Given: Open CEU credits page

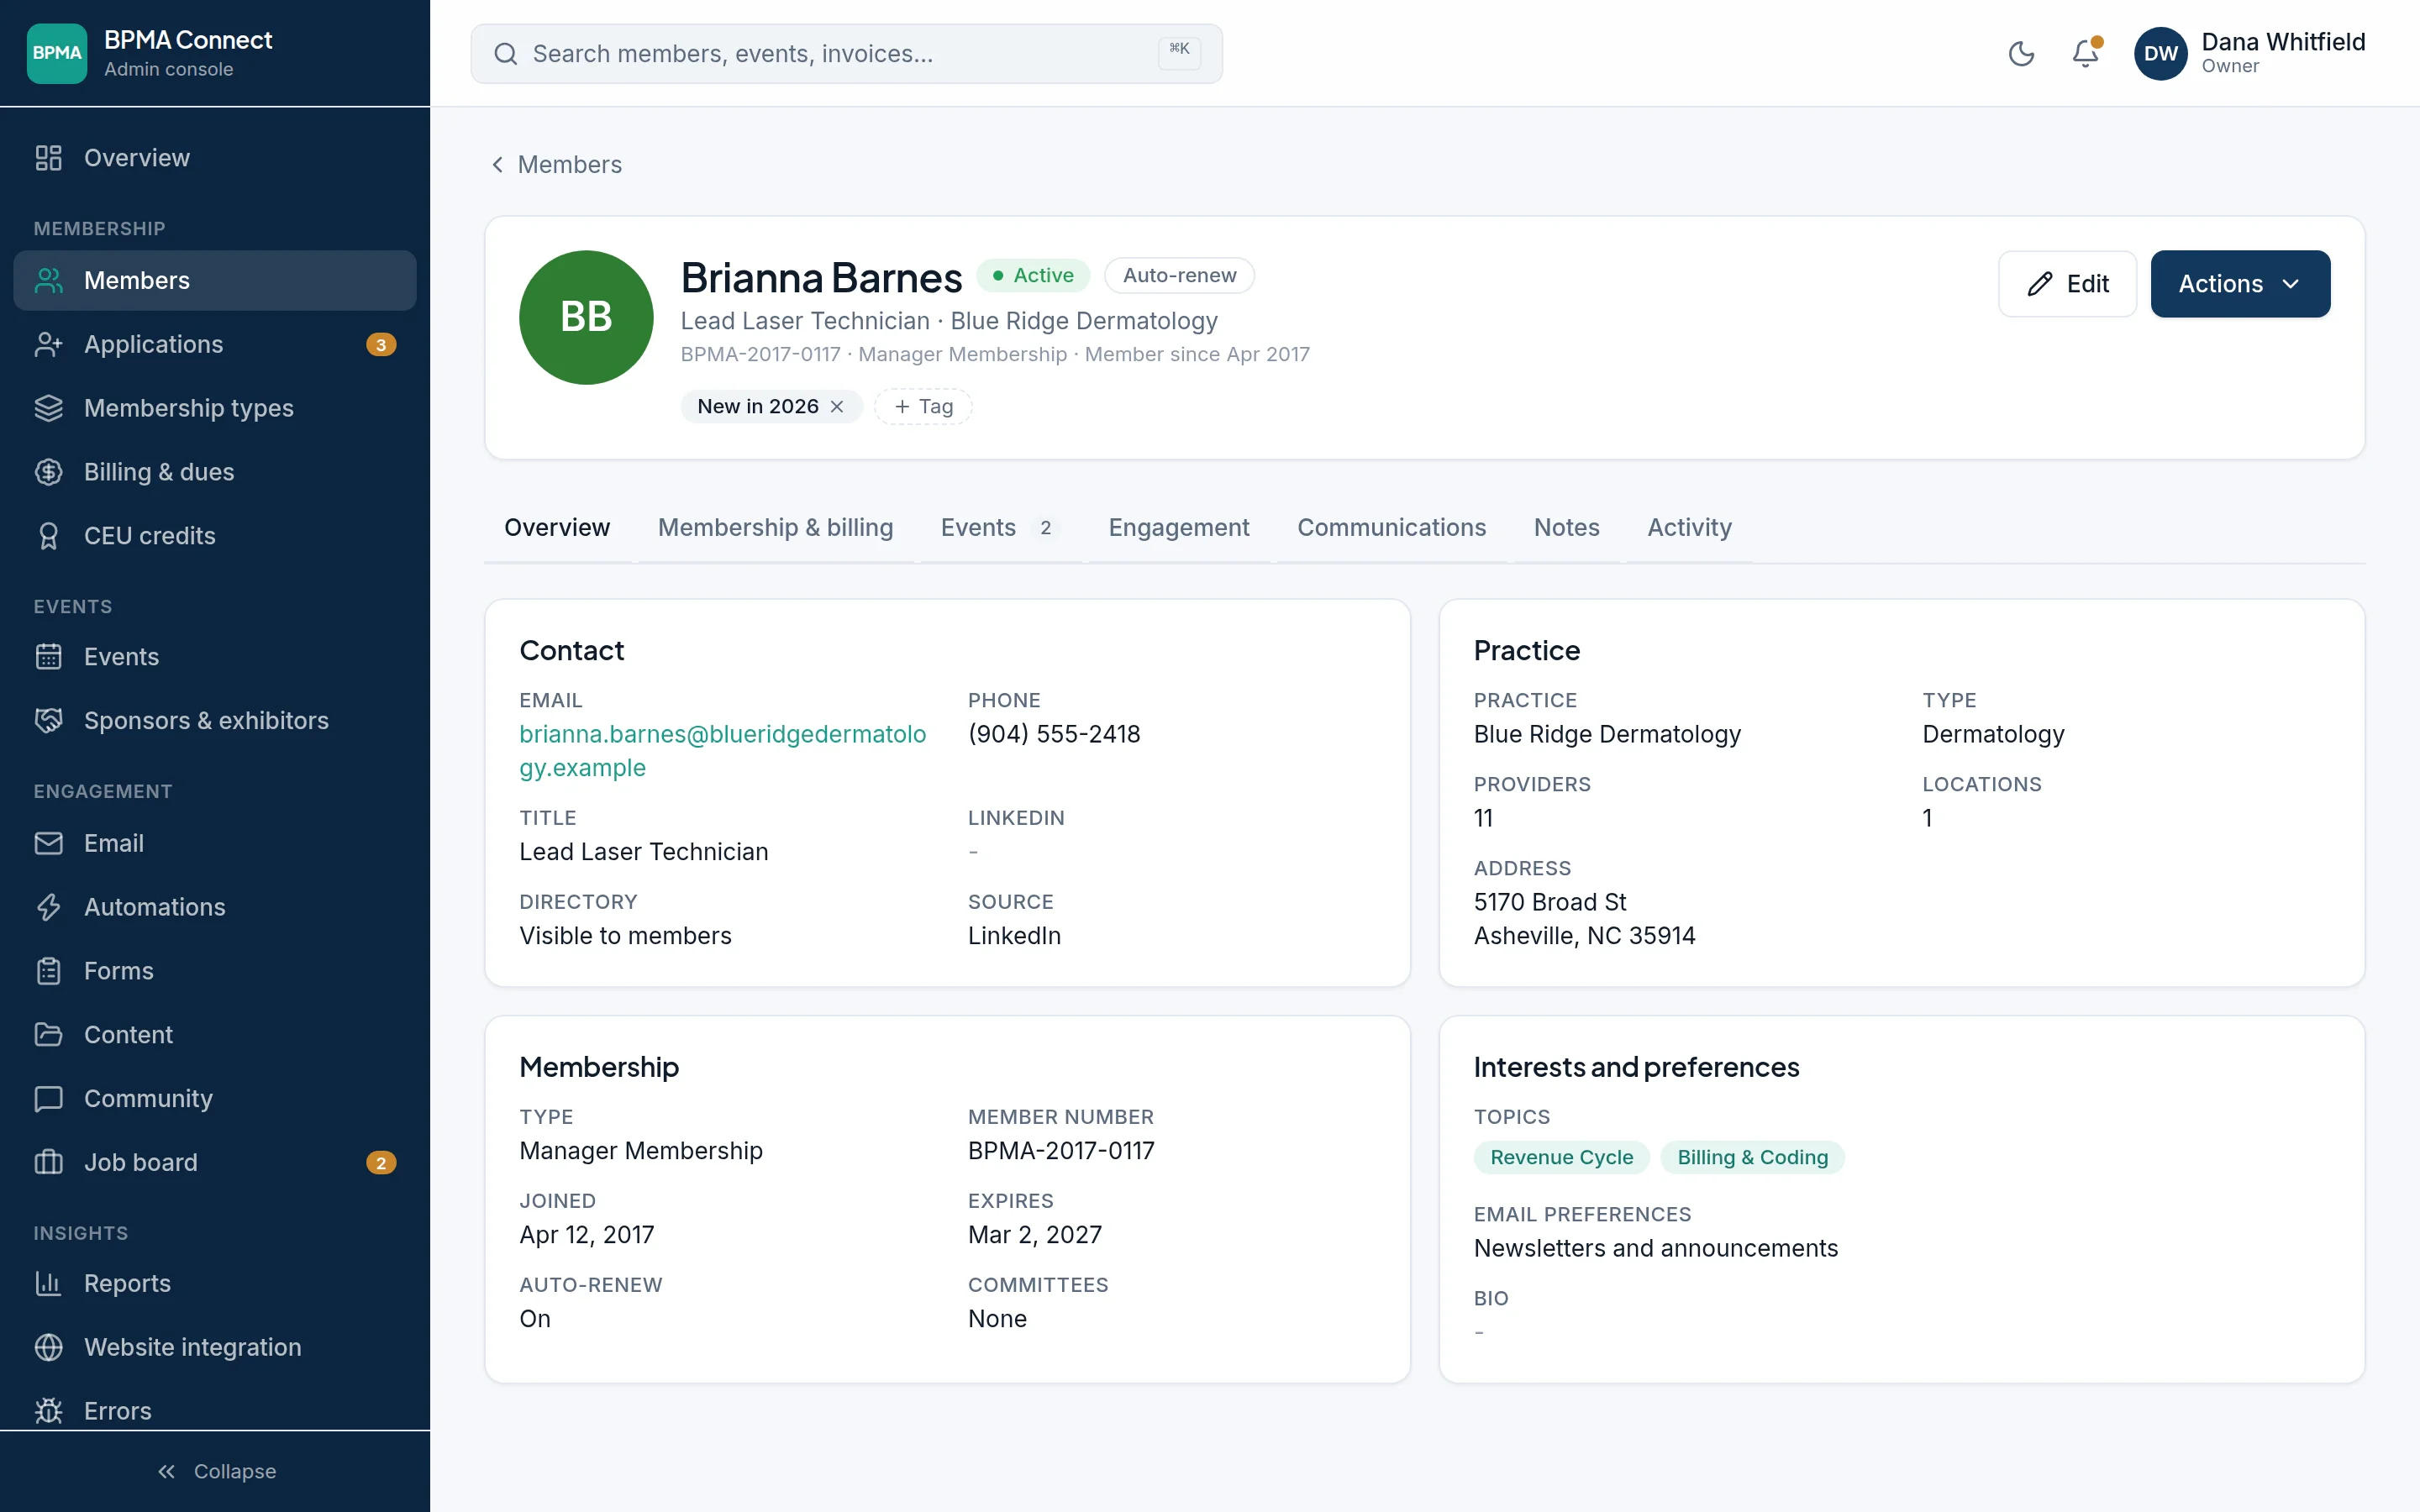Looking at the screenshot, I should tap(215, 536).
